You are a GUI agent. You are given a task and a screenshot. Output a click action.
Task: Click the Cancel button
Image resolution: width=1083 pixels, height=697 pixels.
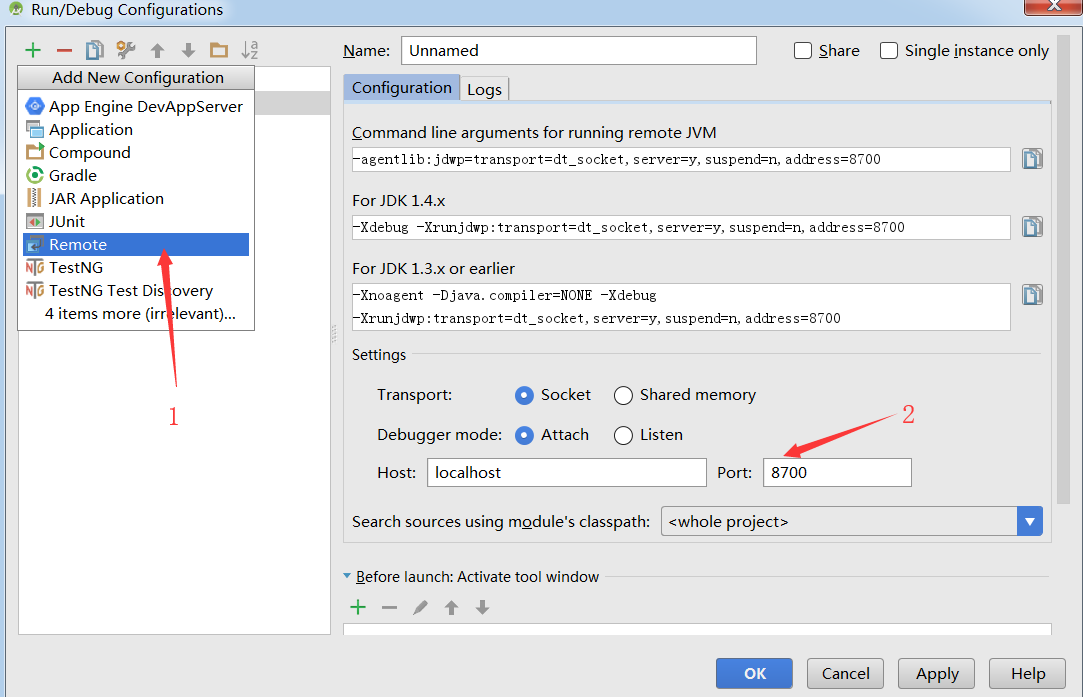coord(845,674)
